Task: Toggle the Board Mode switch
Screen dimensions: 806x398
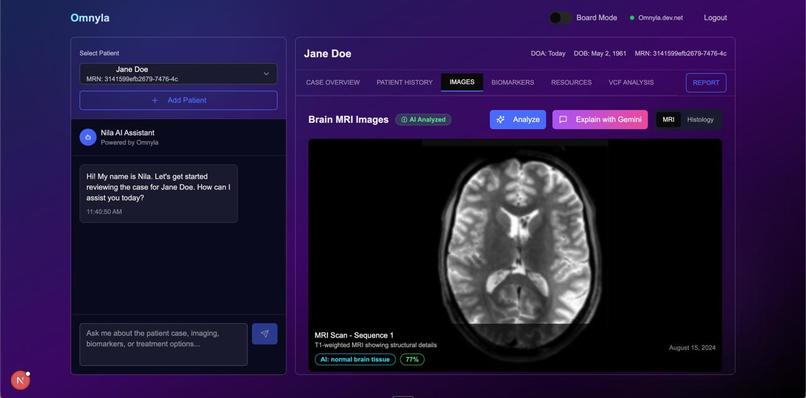Action: click(x=560, y=18)
